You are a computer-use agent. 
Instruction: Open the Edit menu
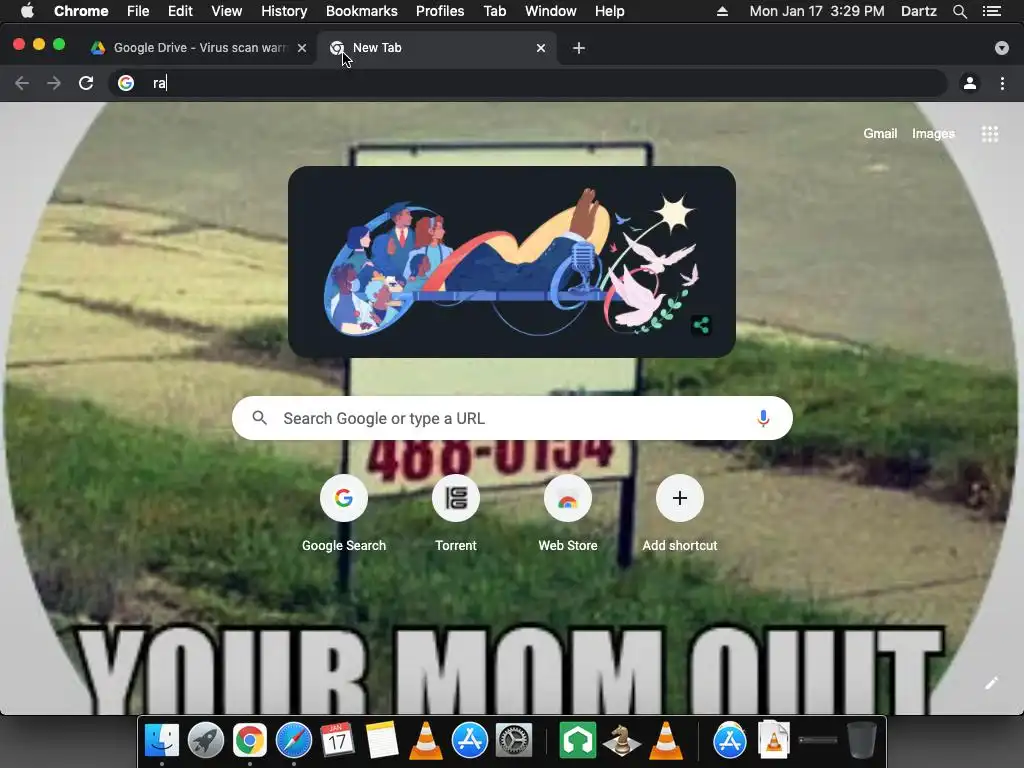coord(180,11)
